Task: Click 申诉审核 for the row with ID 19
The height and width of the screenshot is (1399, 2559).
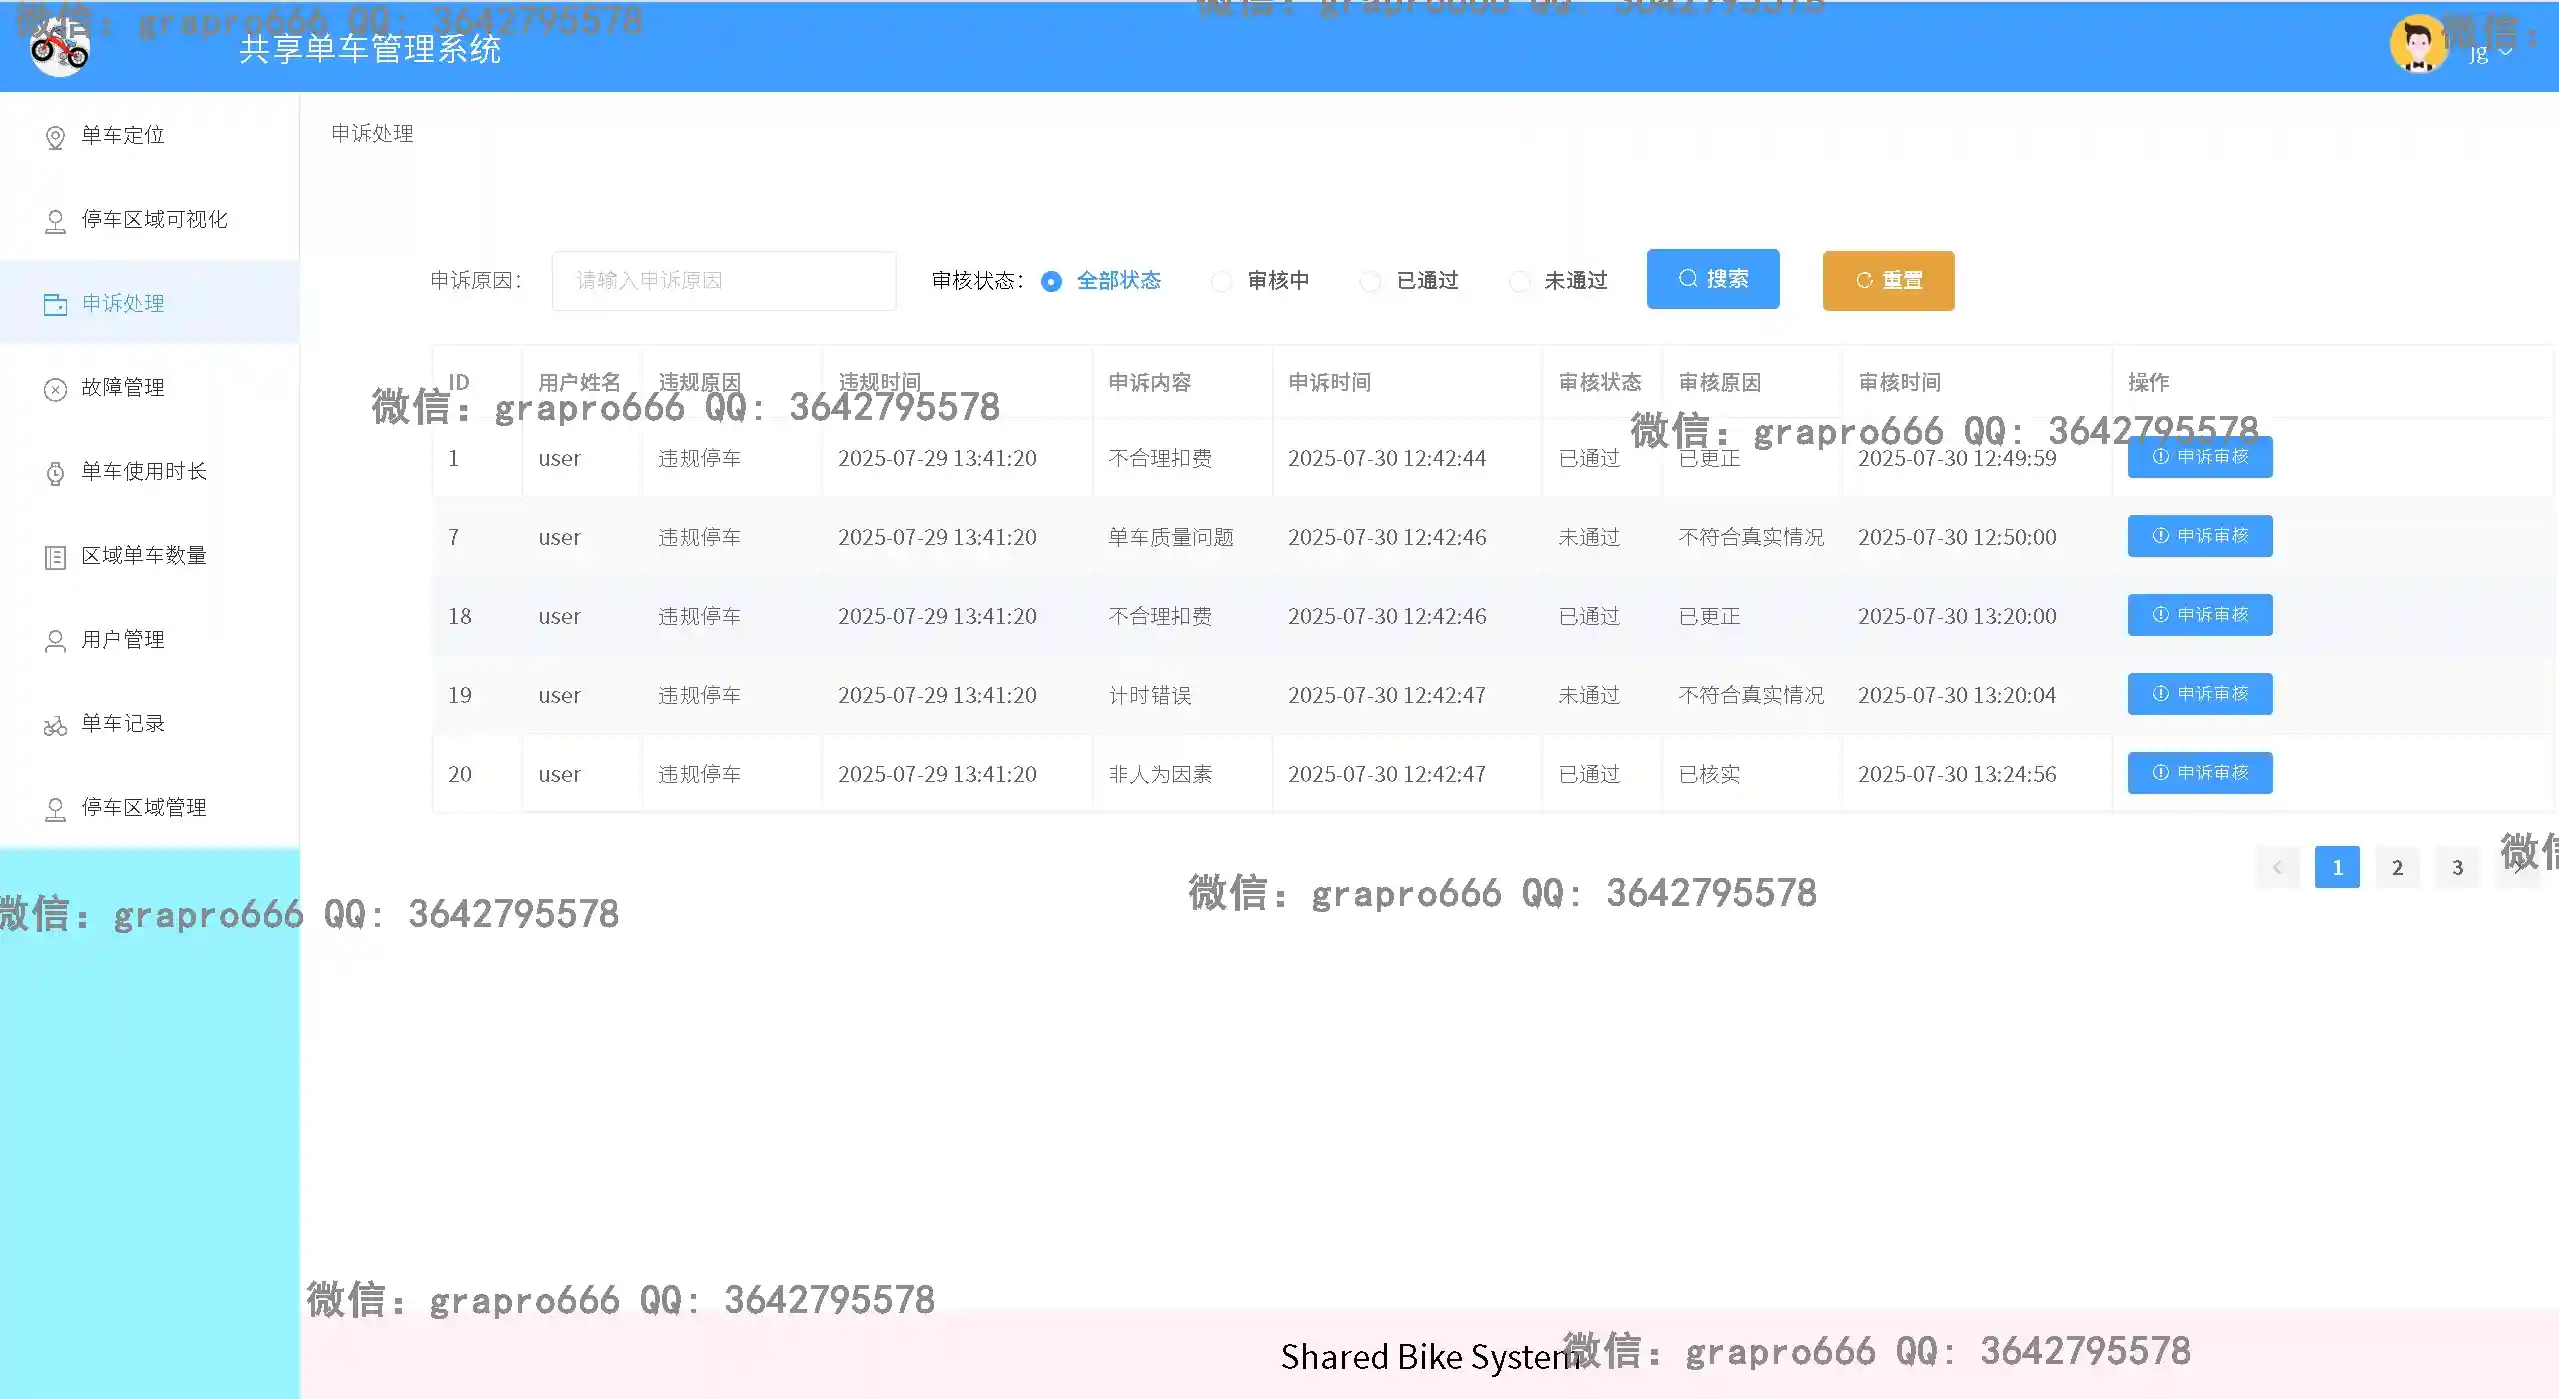Action: coord(2199,694)
